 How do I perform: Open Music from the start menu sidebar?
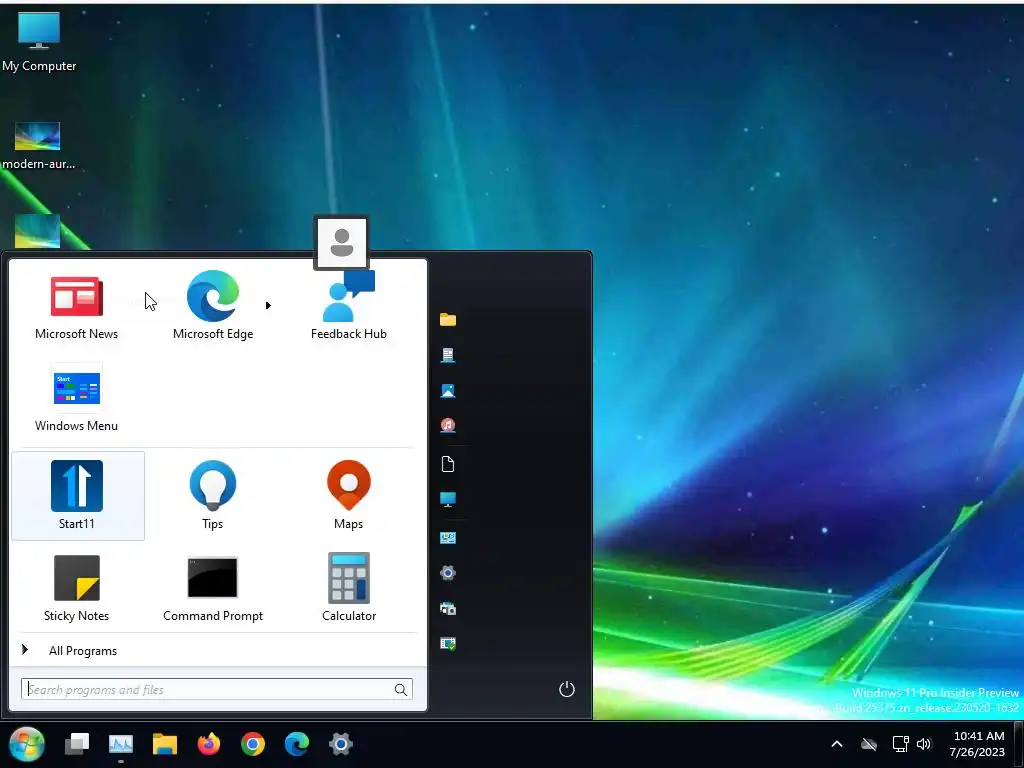tap(448, 425)
